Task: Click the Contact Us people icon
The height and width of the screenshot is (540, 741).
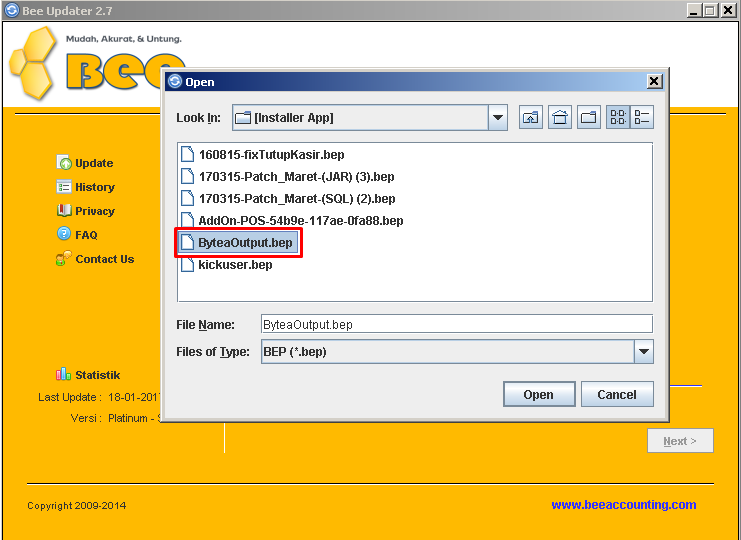Action: coord(63,258)
